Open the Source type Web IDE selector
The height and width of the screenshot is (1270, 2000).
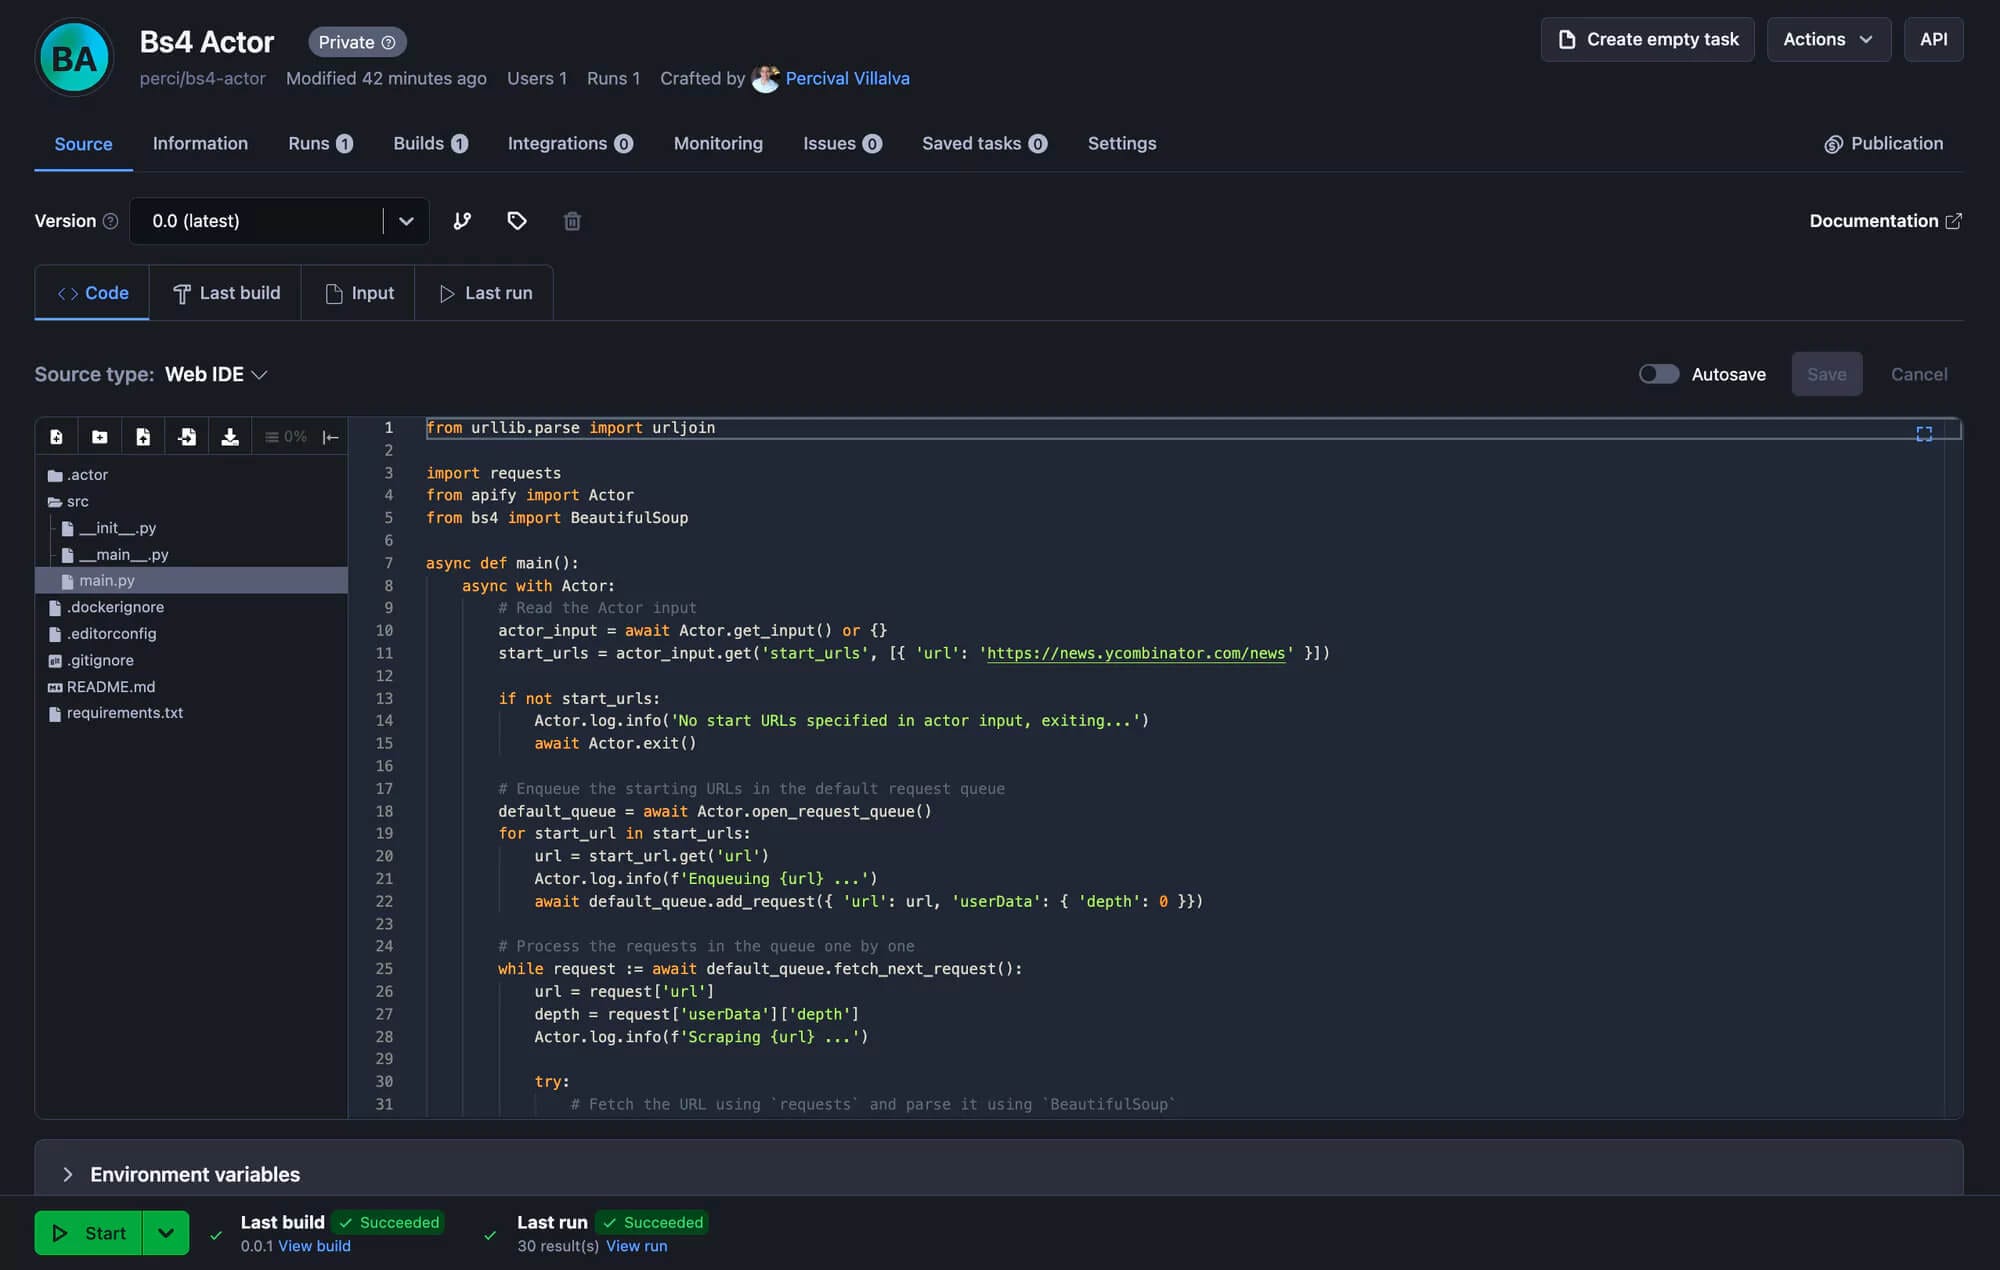(216, 374)
